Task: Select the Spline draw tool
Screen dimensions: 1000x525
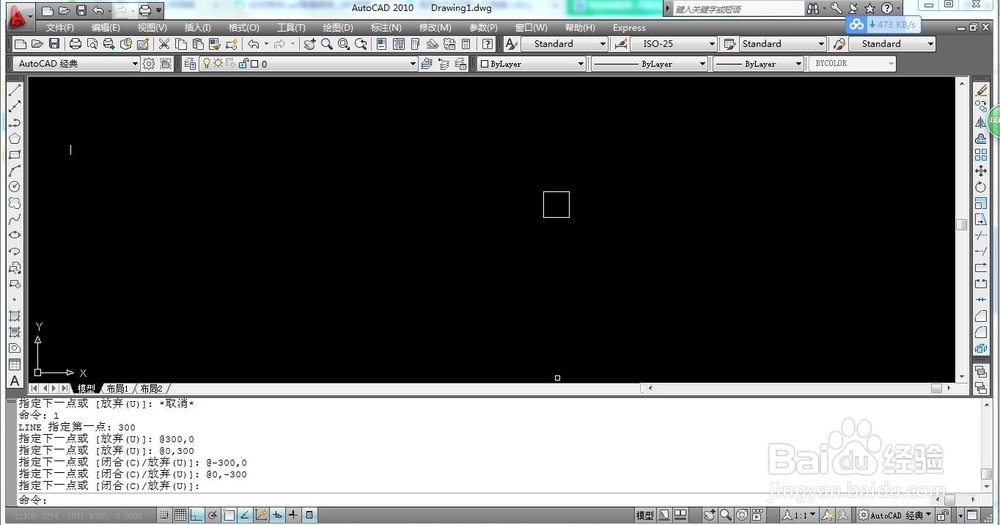Action: [15, 219]
